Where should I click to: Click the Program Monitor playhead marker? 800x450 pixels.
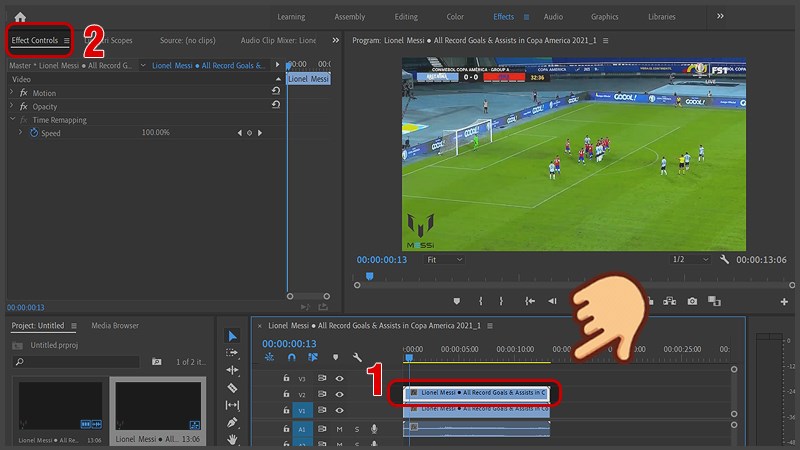point(369,276)
